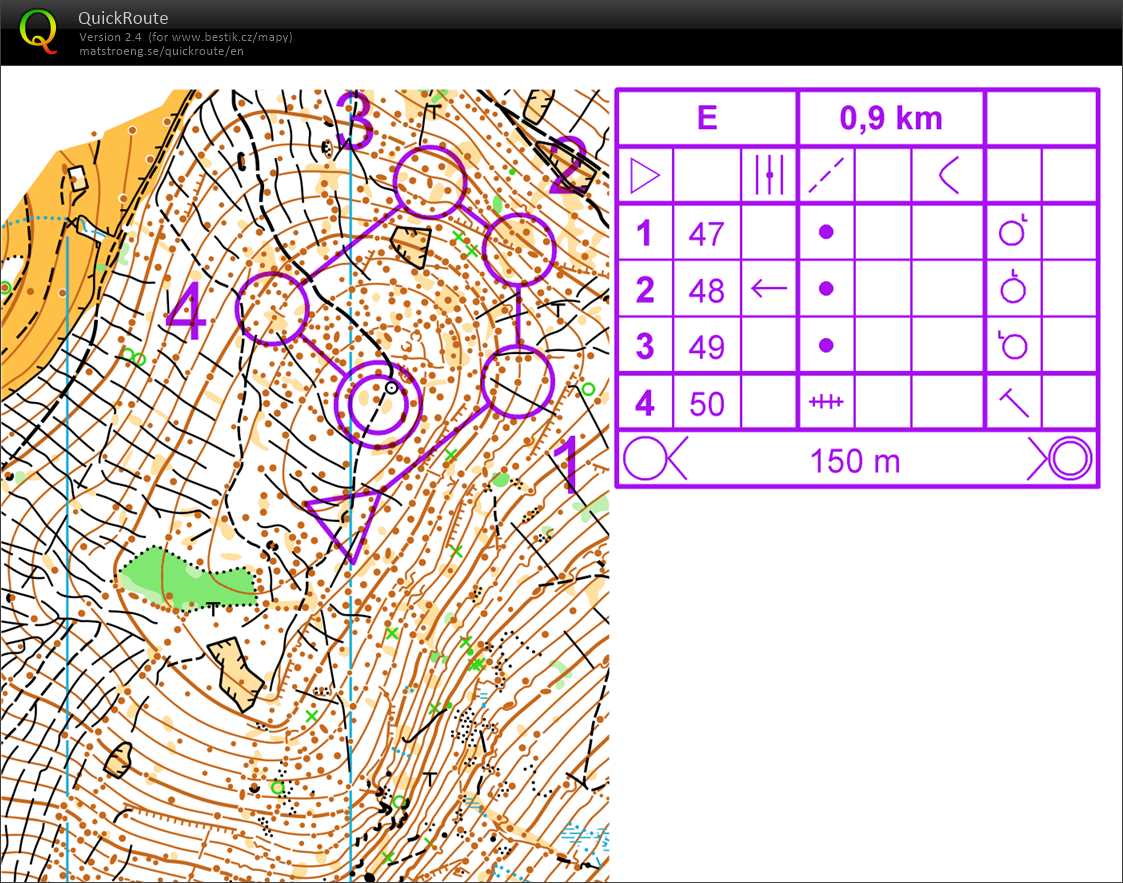
Task: Click the start triangle symbol in the description table
Action: 645,176
